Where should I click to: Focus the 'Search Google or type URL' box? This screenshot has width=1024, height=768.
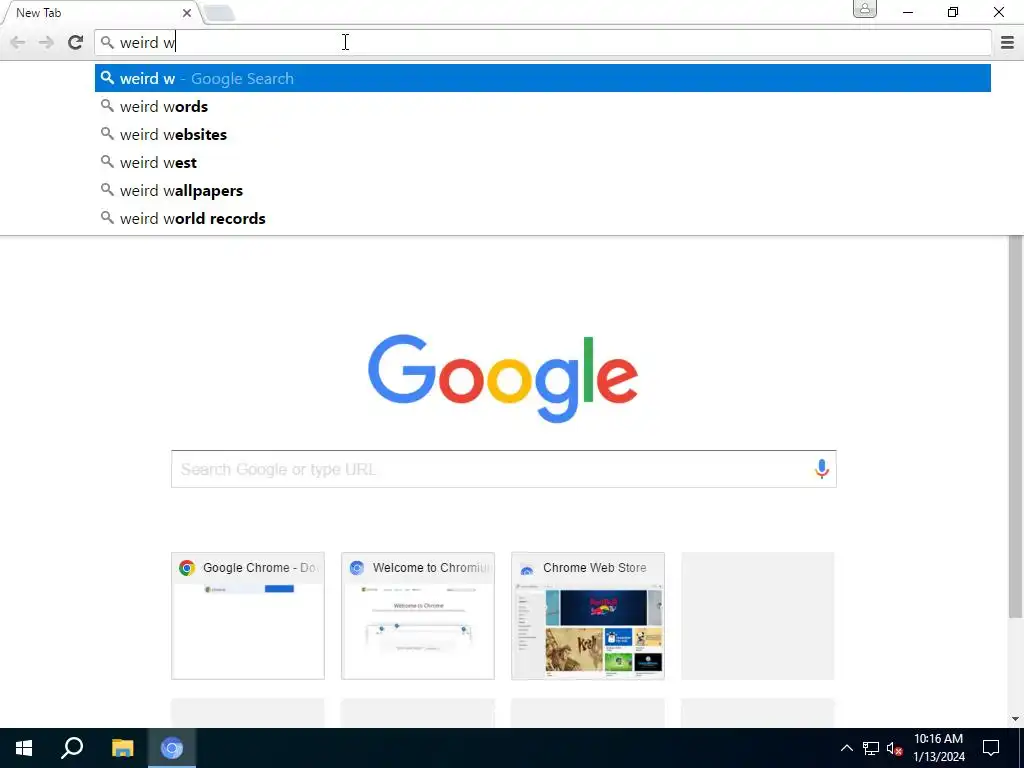pos(504,469)
